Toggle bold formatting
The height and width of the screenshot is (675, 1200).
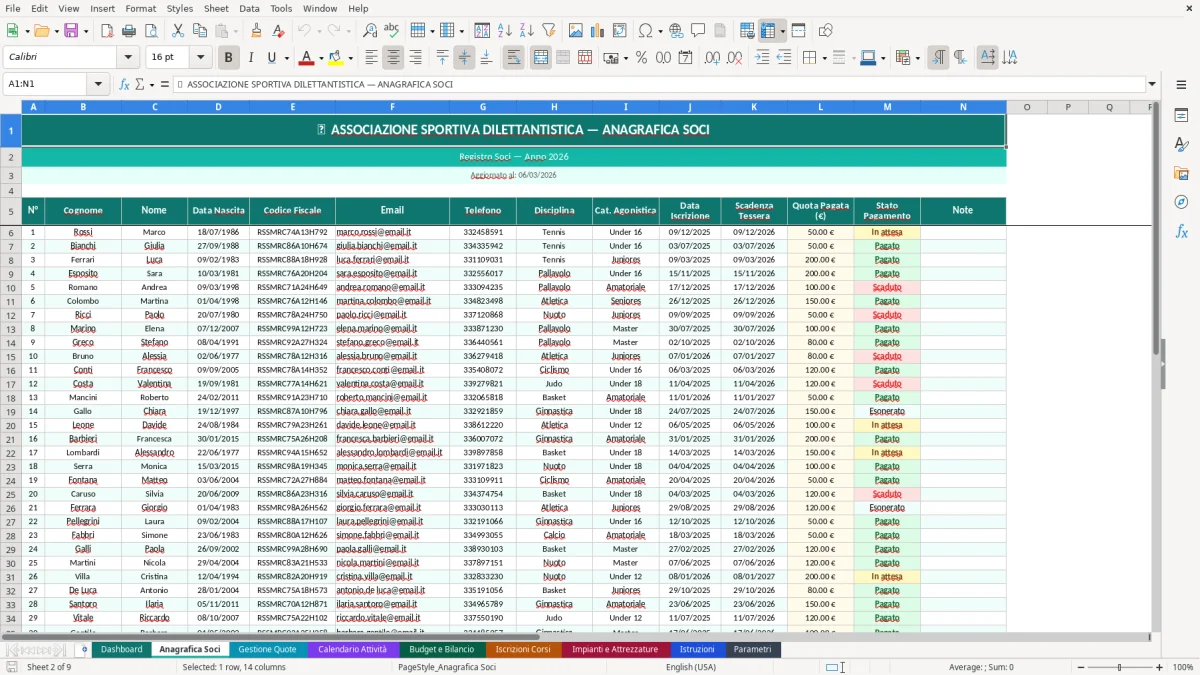229,58
